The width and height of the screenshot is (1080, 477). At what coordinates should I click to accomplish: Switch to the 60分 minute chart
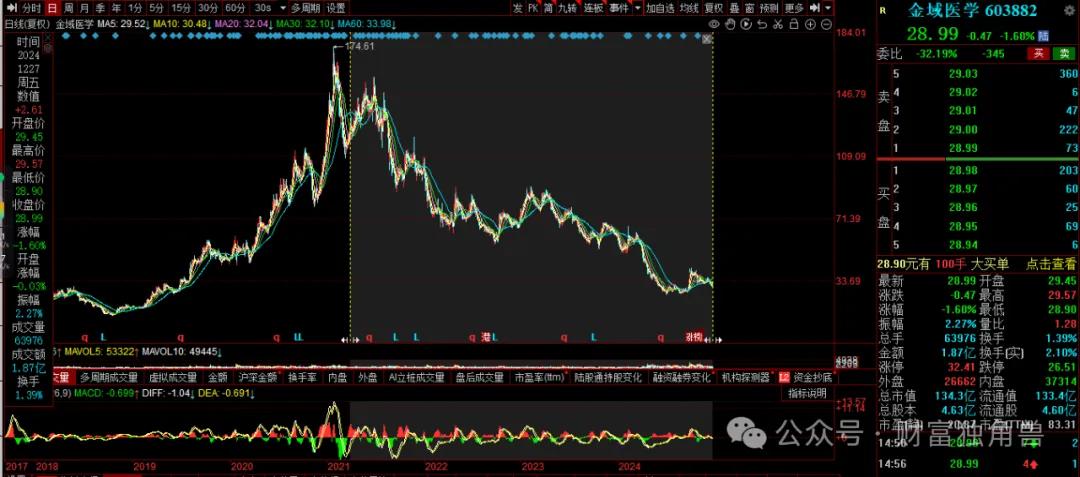pos(236,8)
